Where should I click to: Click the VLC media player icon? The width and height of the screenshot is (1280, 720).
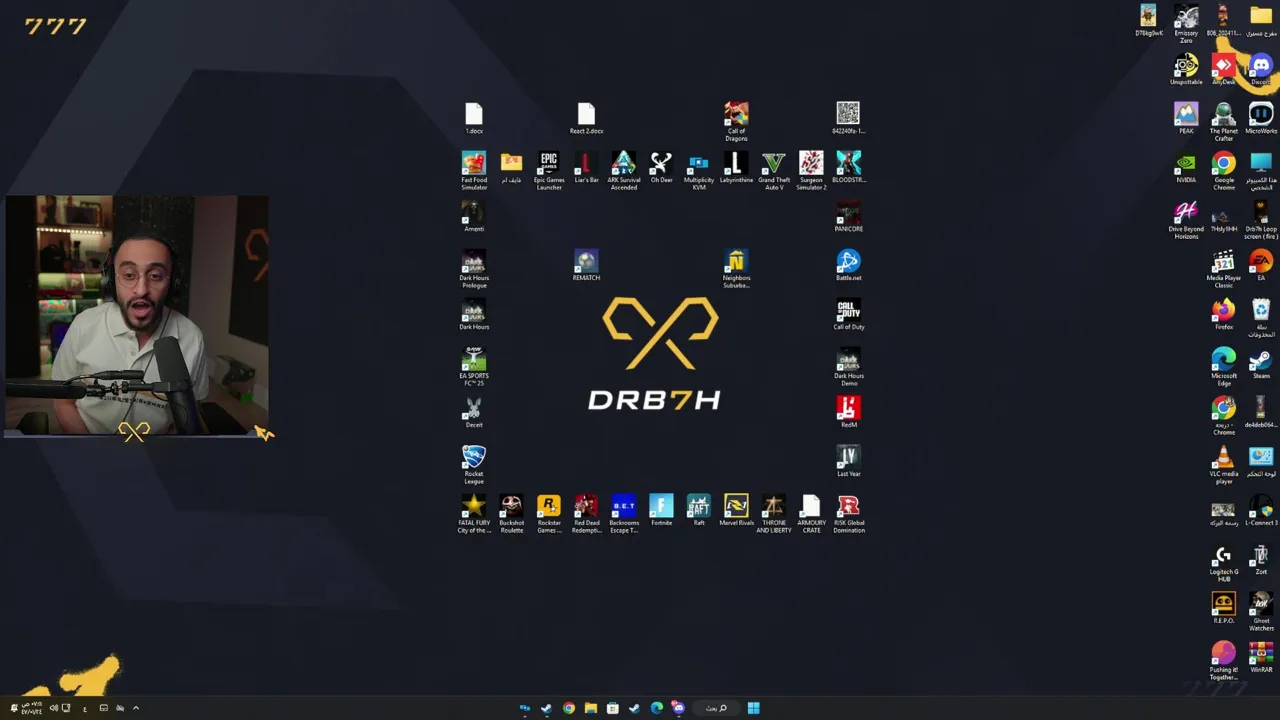(1224, 465)
